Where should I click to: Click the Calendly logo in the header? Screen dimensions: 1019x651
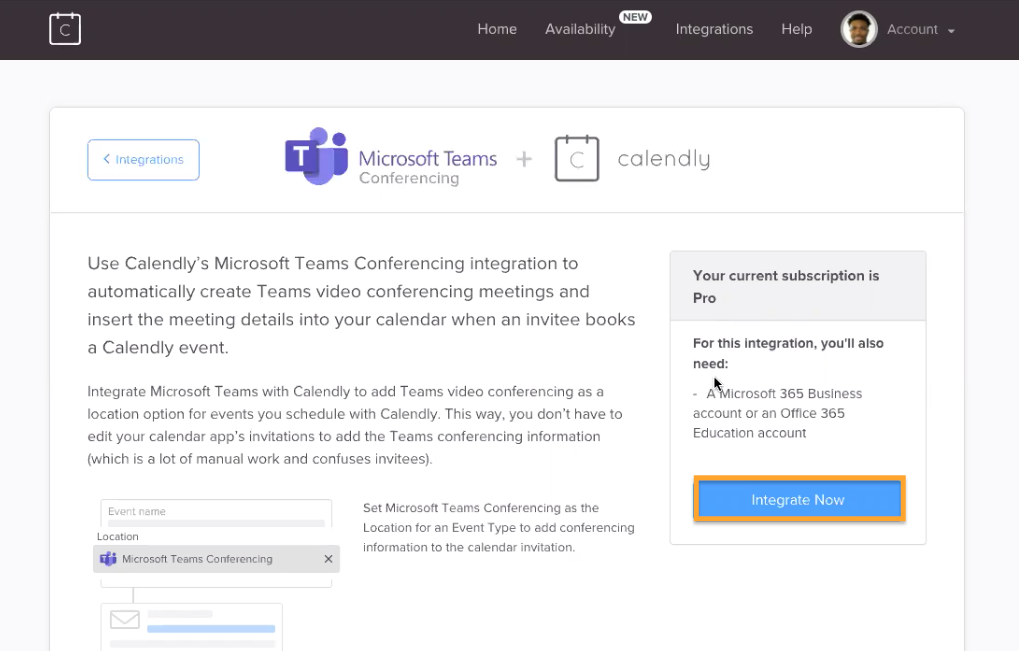pos(65,29)
